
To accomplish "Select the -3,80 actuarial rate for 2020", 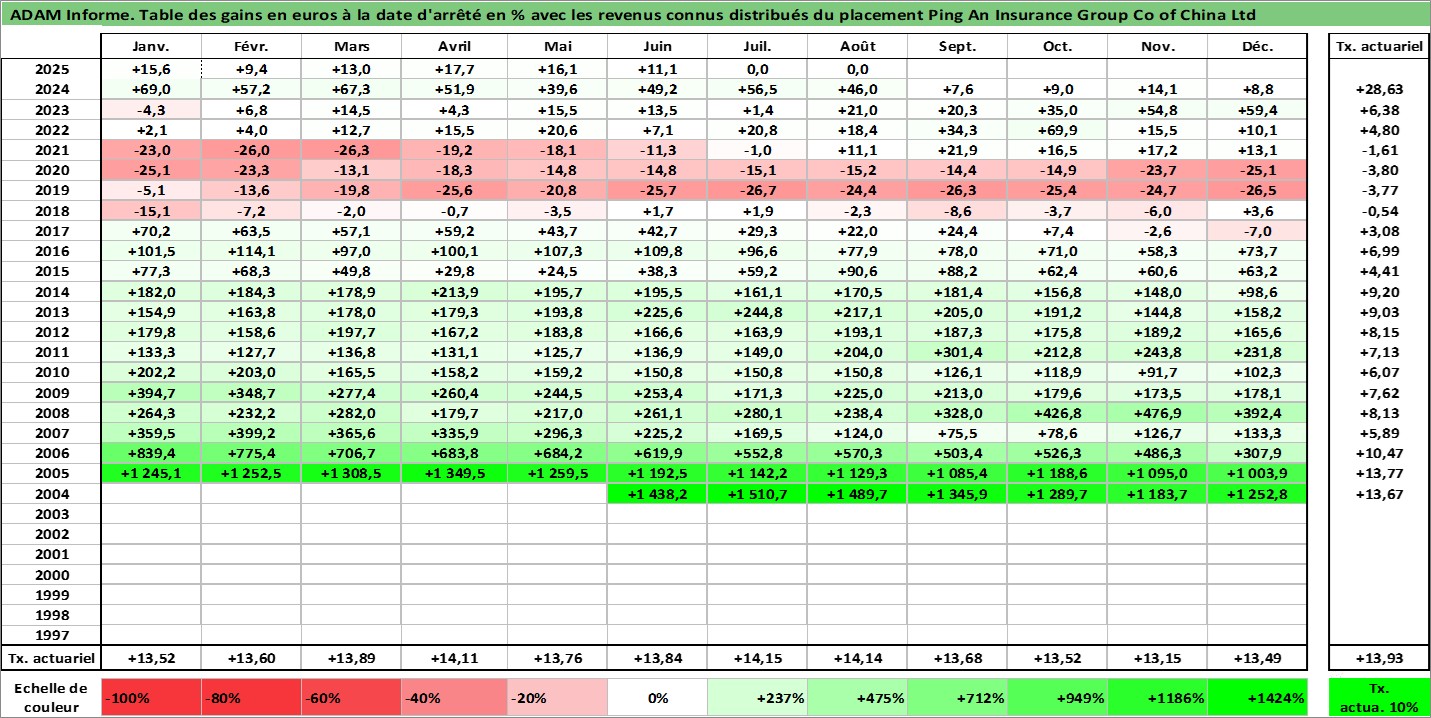I will [1378, 170].
